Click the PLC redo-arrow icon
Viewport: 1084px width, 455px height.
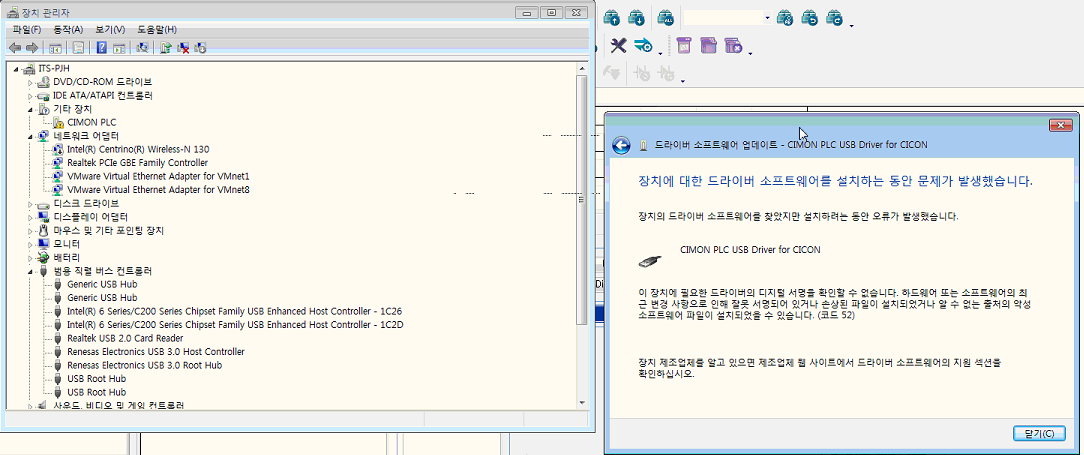[x=834, y=17]
